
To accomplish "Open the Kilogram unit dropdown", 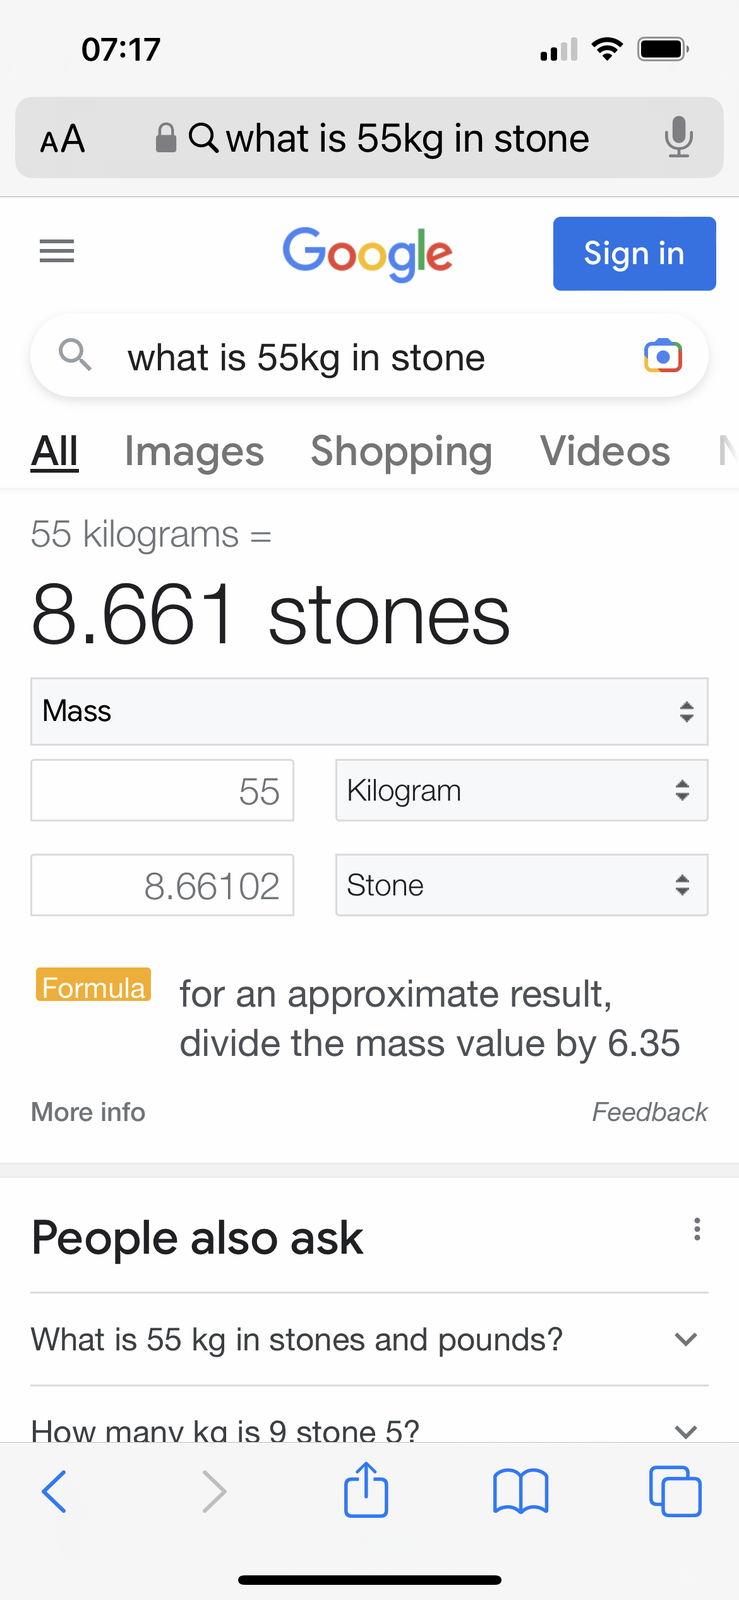I will tap(521, 790).
